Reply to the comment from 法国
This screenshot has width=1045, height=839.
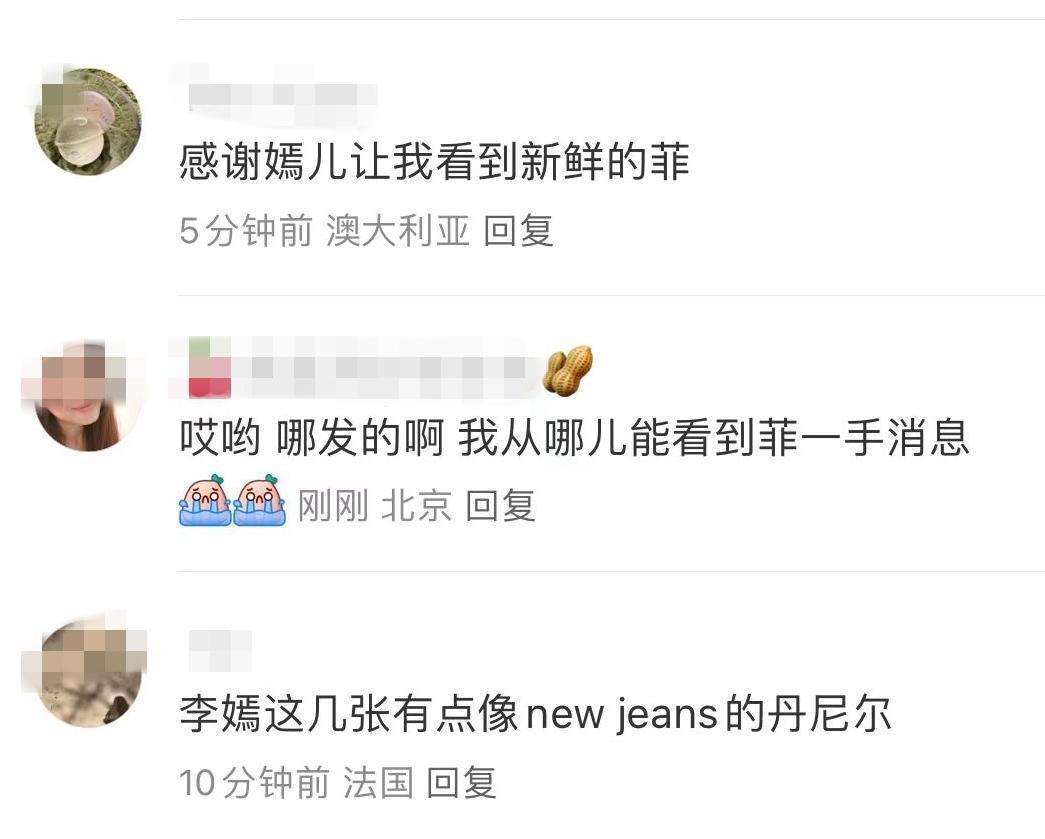(461, 782)
